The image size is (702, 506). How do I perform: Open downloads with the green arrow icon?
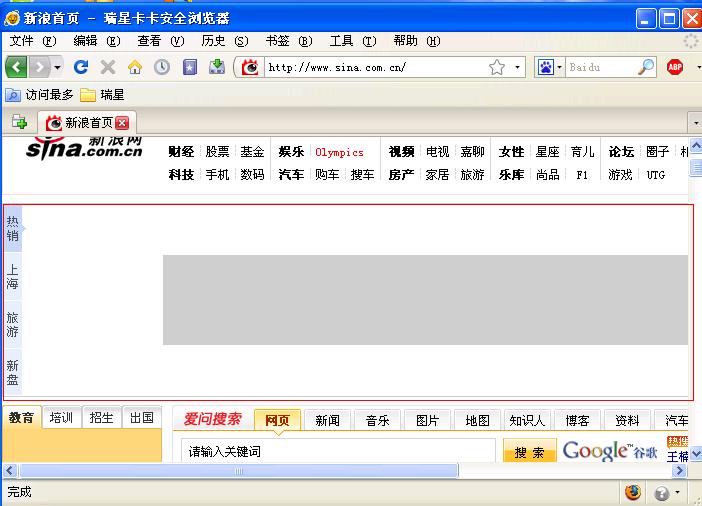click(x=217, y=67)
